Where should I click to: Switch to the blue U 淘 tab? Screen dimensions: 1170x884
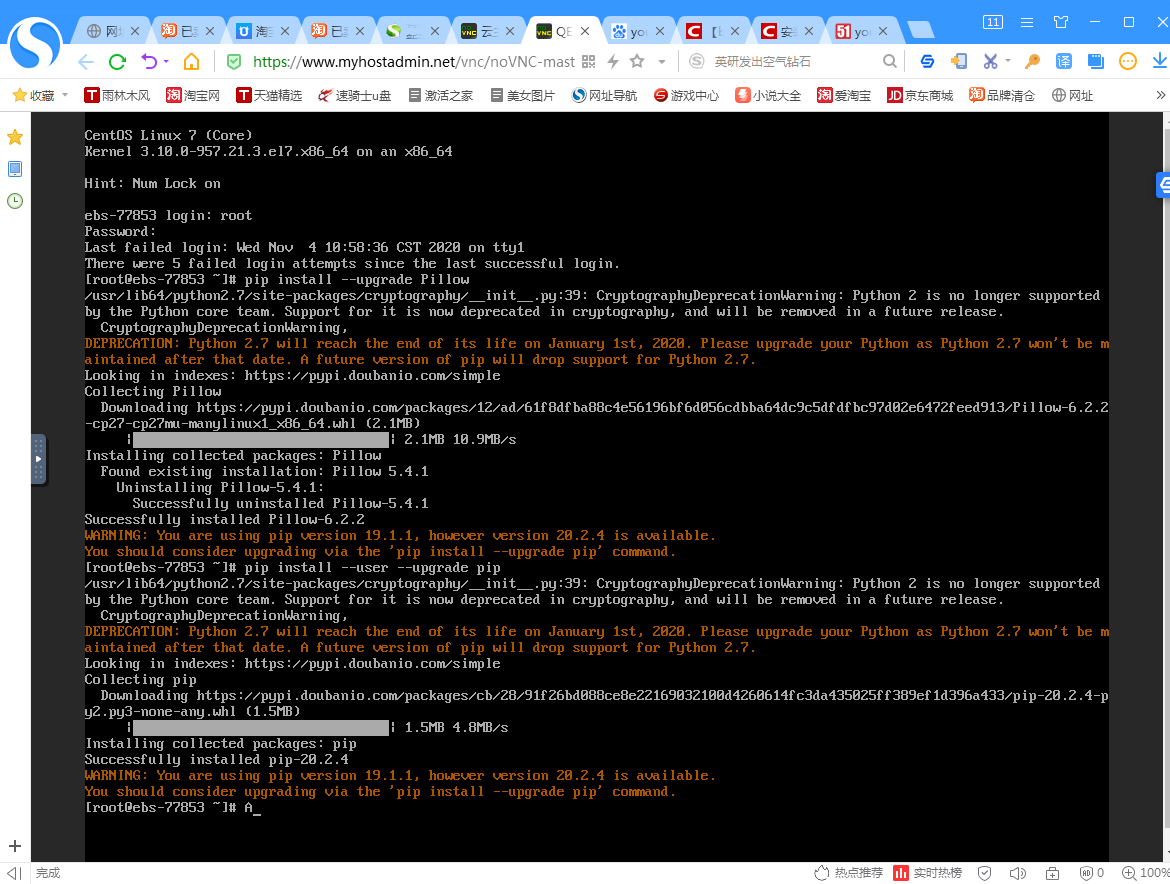click(x=263, y=31)
